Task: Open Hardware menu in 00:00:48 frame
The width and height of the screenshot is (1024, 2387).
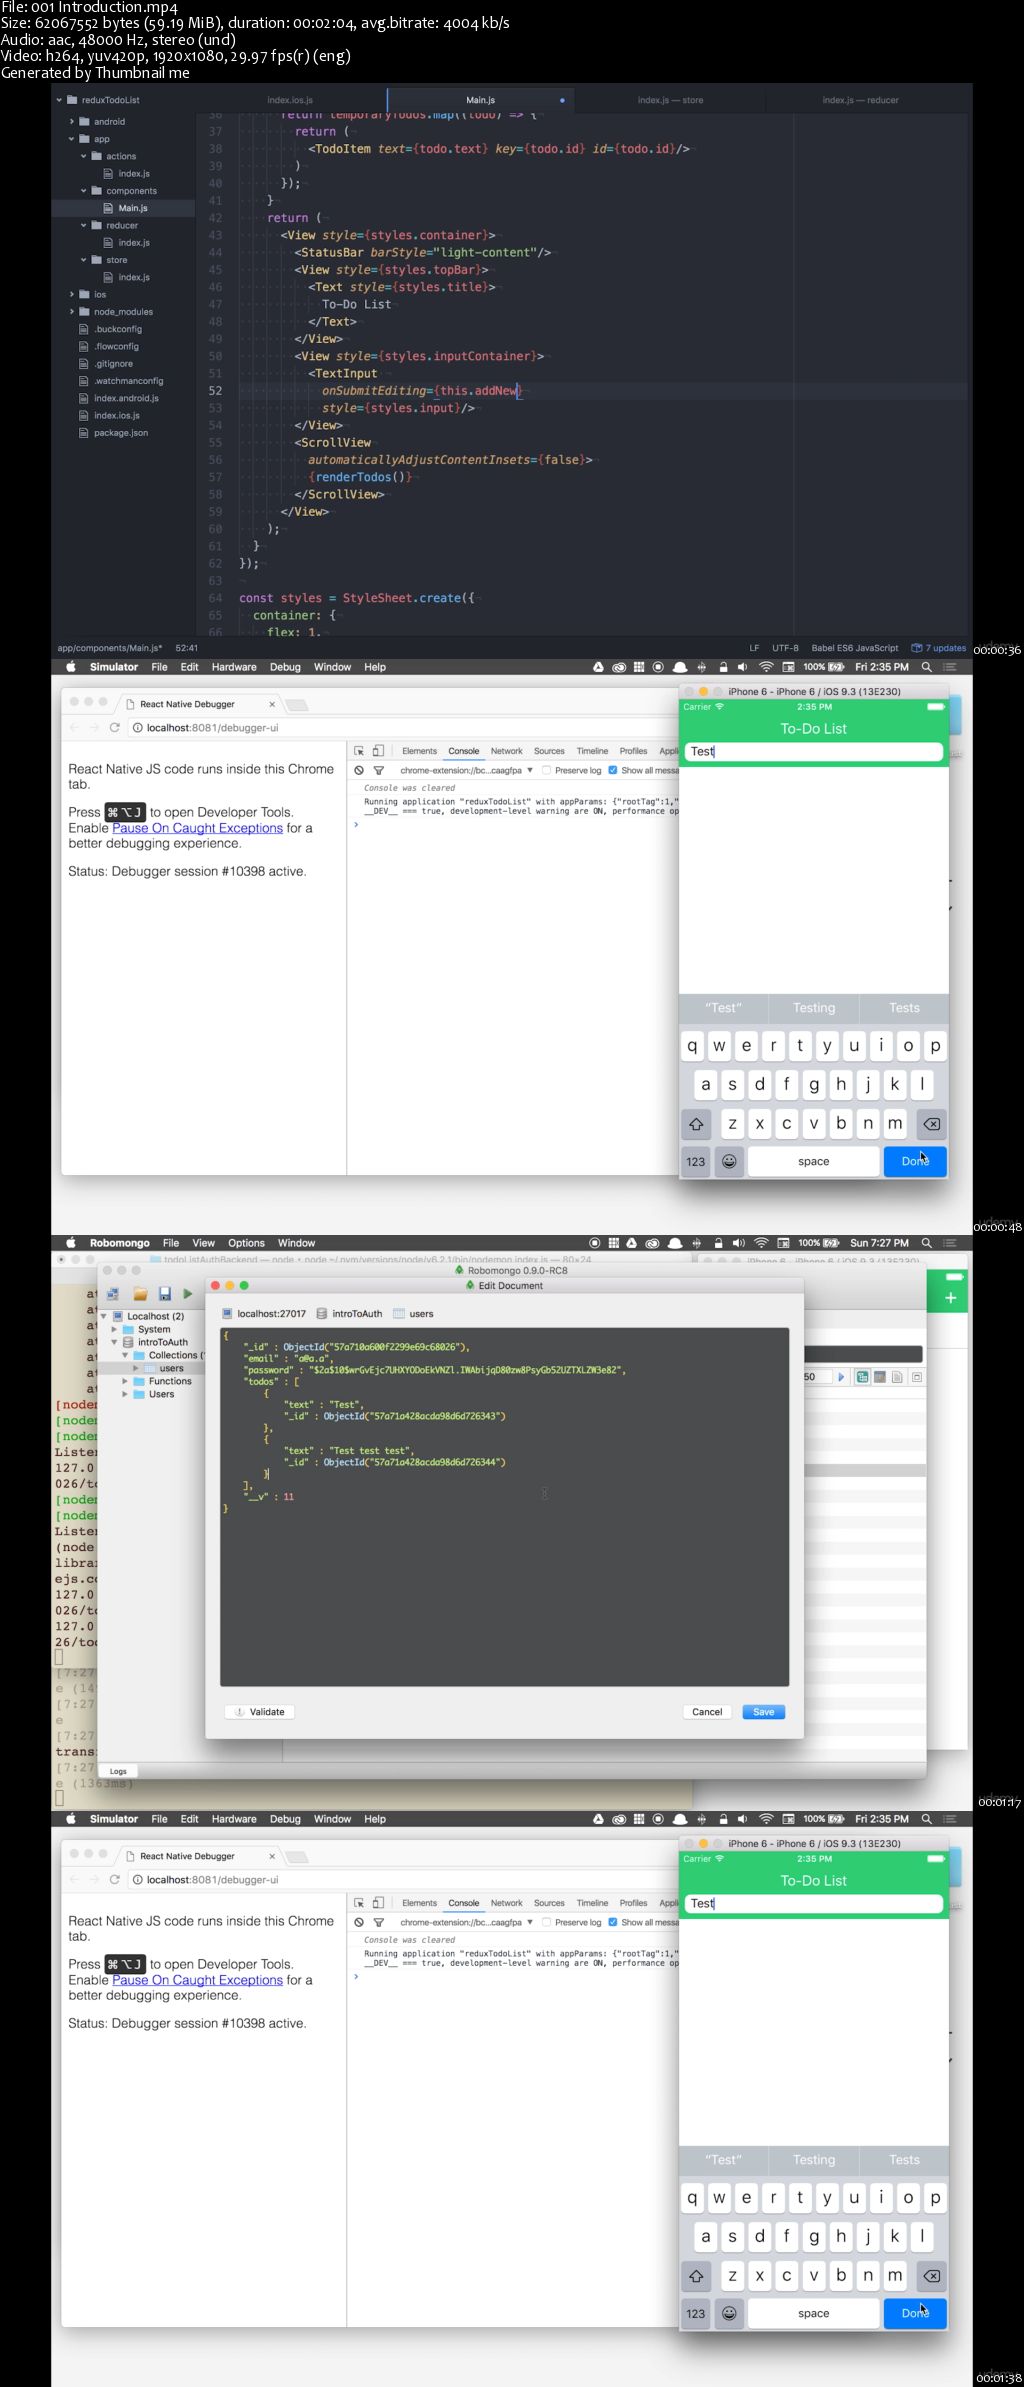Action: click(234, 667)
